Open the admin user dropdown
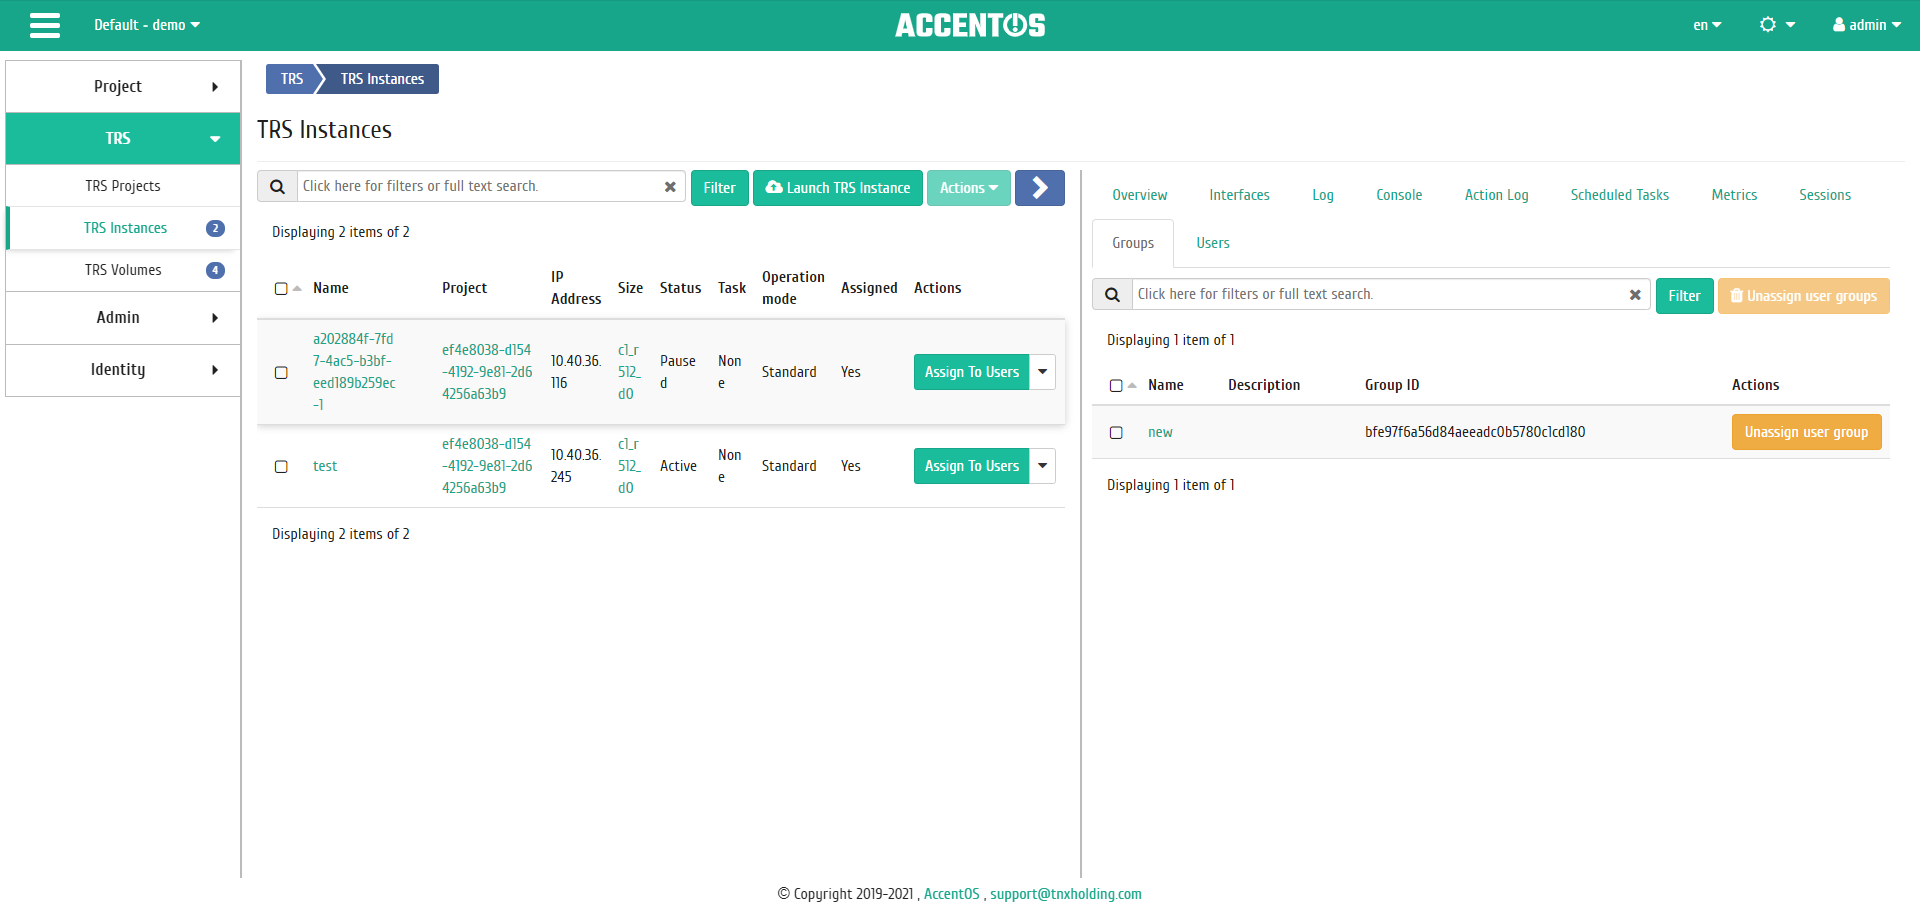 1866,25
